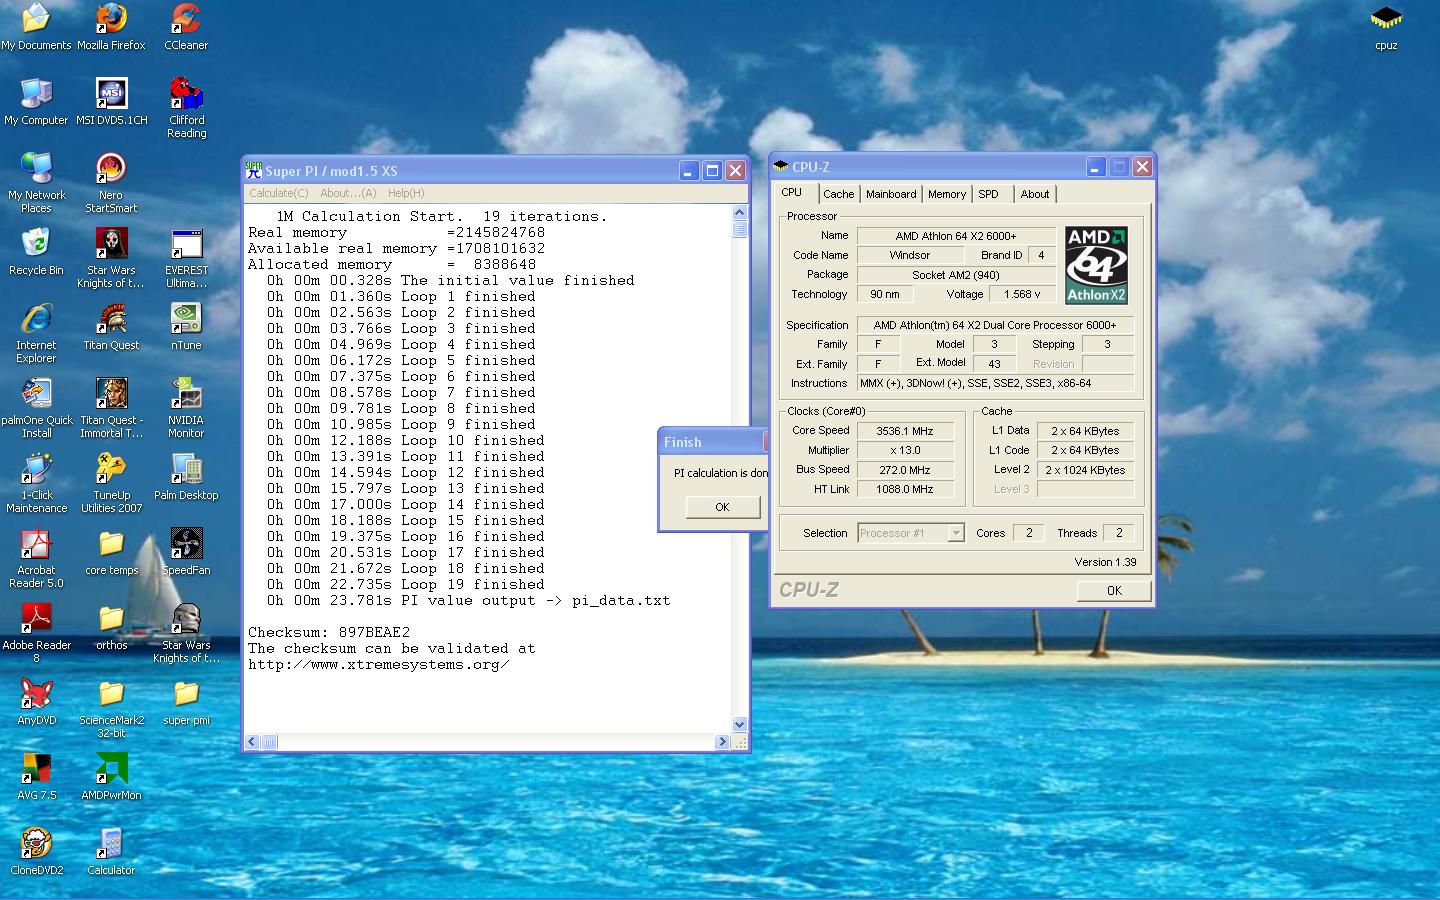Switch to the Cache tab in CPU-Z
Image resolution: width=1440 pixels, height=900 pixels.
tap(838, 194)
